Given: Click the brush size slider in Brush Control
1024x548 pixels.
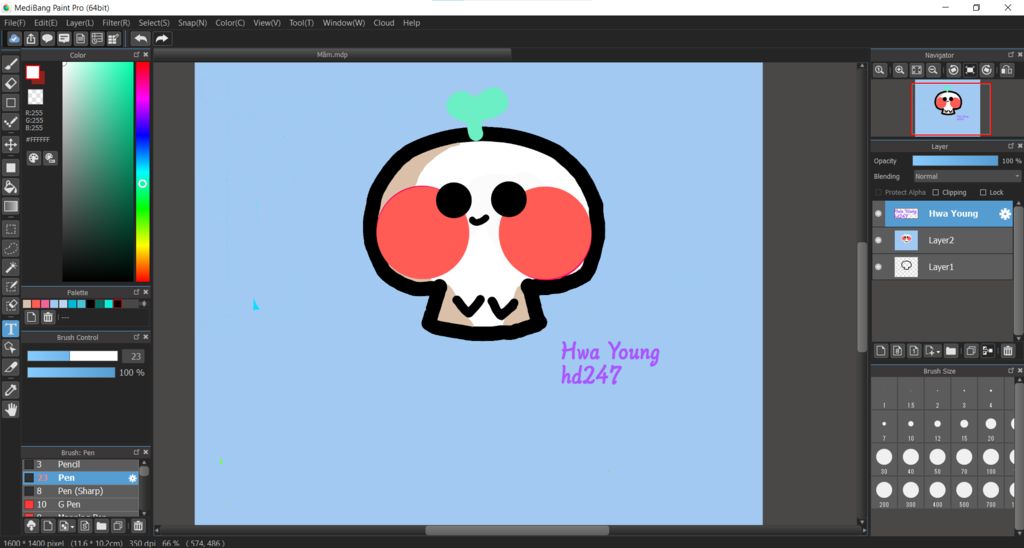Looking at the screenshot, I should tap(72, 356).
